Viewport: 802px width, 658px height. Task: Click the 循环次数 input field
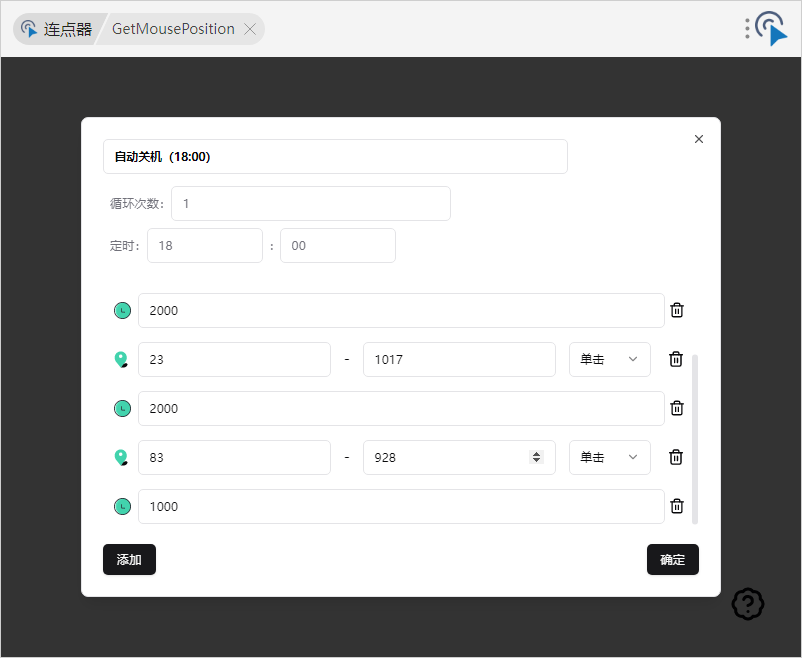[310, 203]
